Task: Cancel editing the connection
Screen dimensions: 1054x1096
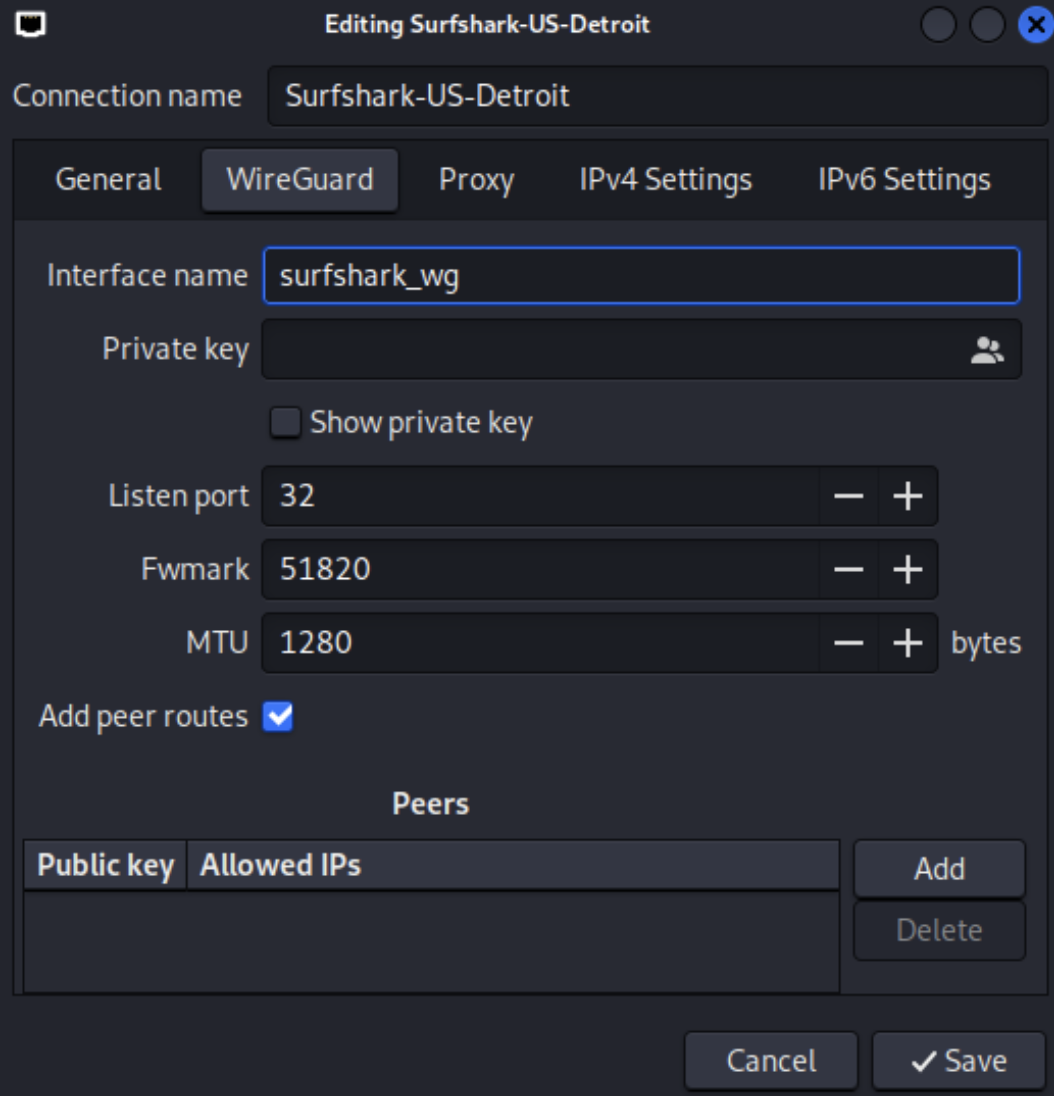Action: coord(770,1061)
